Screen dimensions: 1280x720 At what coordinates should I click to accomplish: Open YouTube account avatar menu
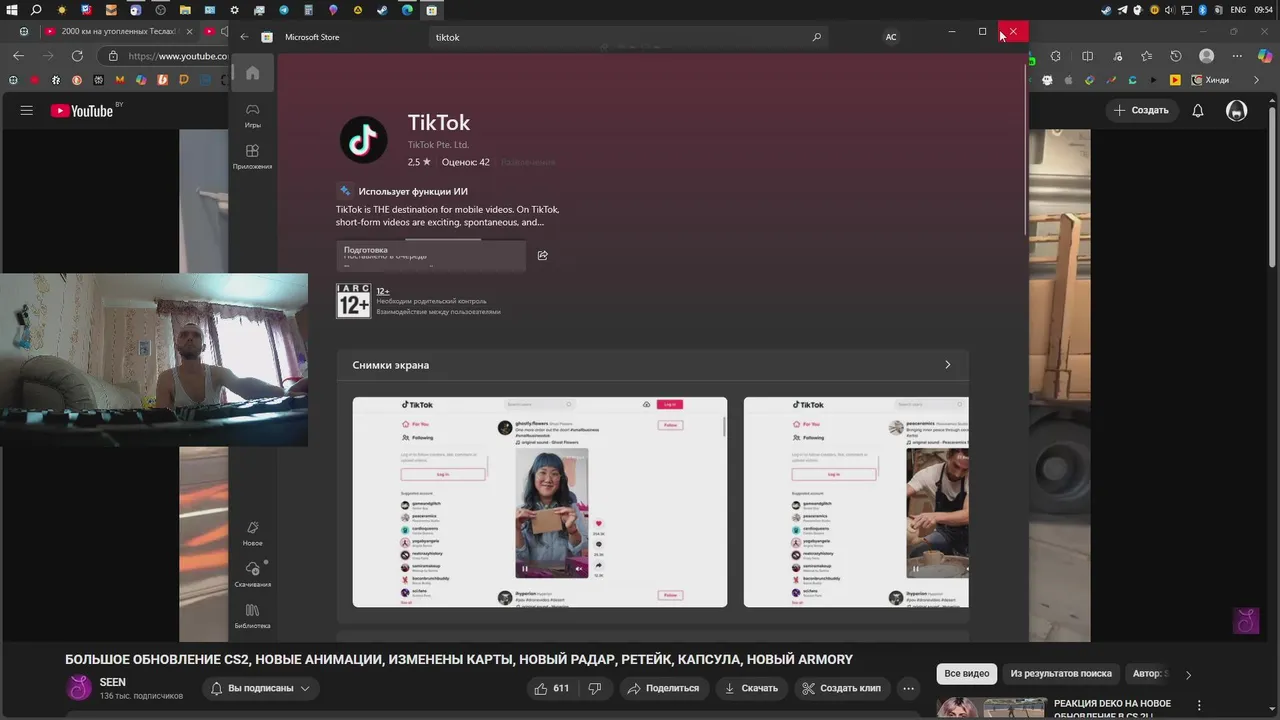click(1237, 110)
